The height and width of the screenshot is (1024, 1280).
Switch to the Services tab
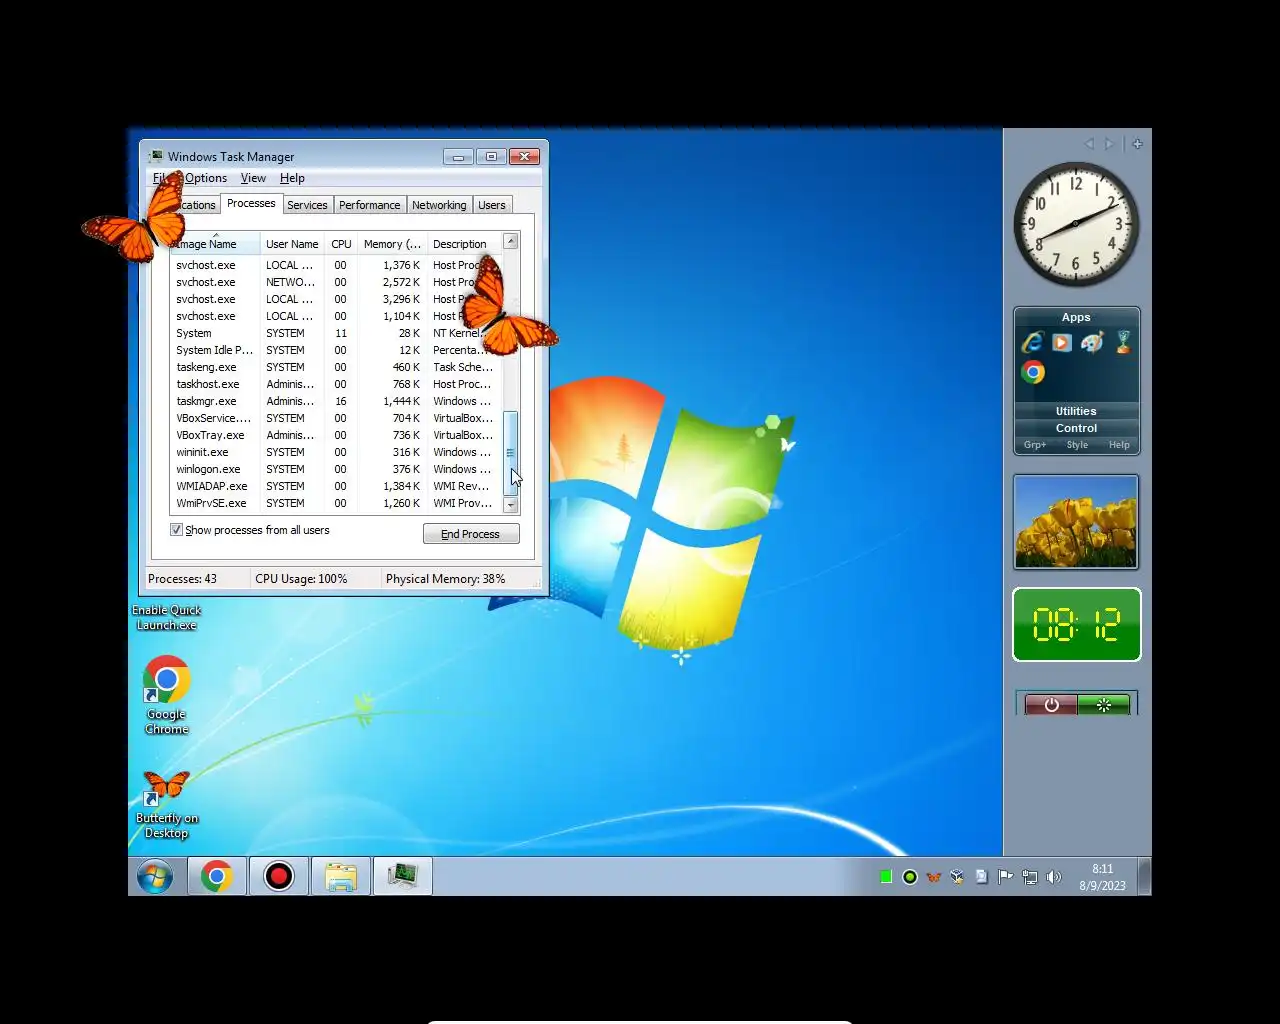[307, 205]
